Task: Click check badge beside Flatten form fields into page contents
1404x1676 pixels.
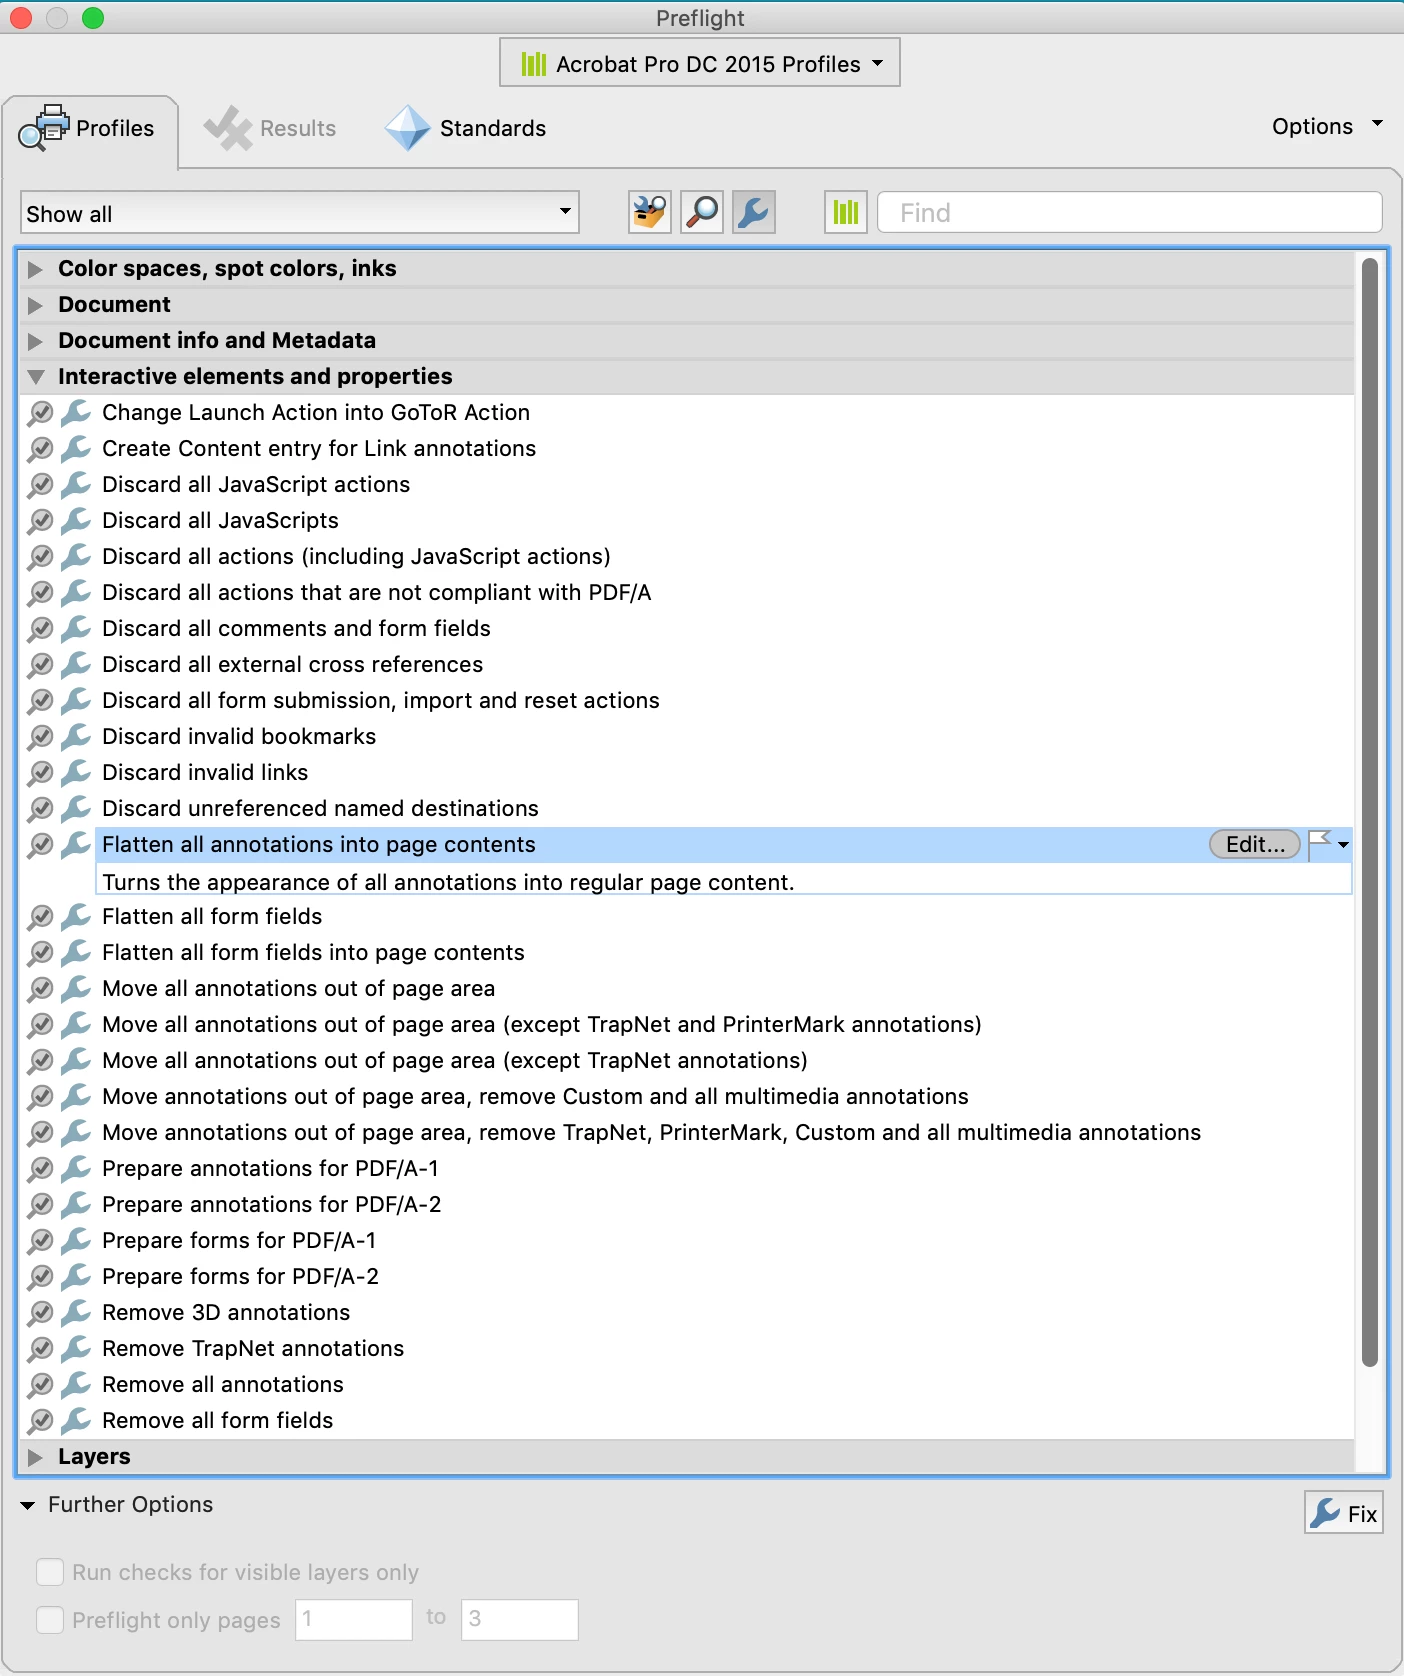Action: pos(40,952)
